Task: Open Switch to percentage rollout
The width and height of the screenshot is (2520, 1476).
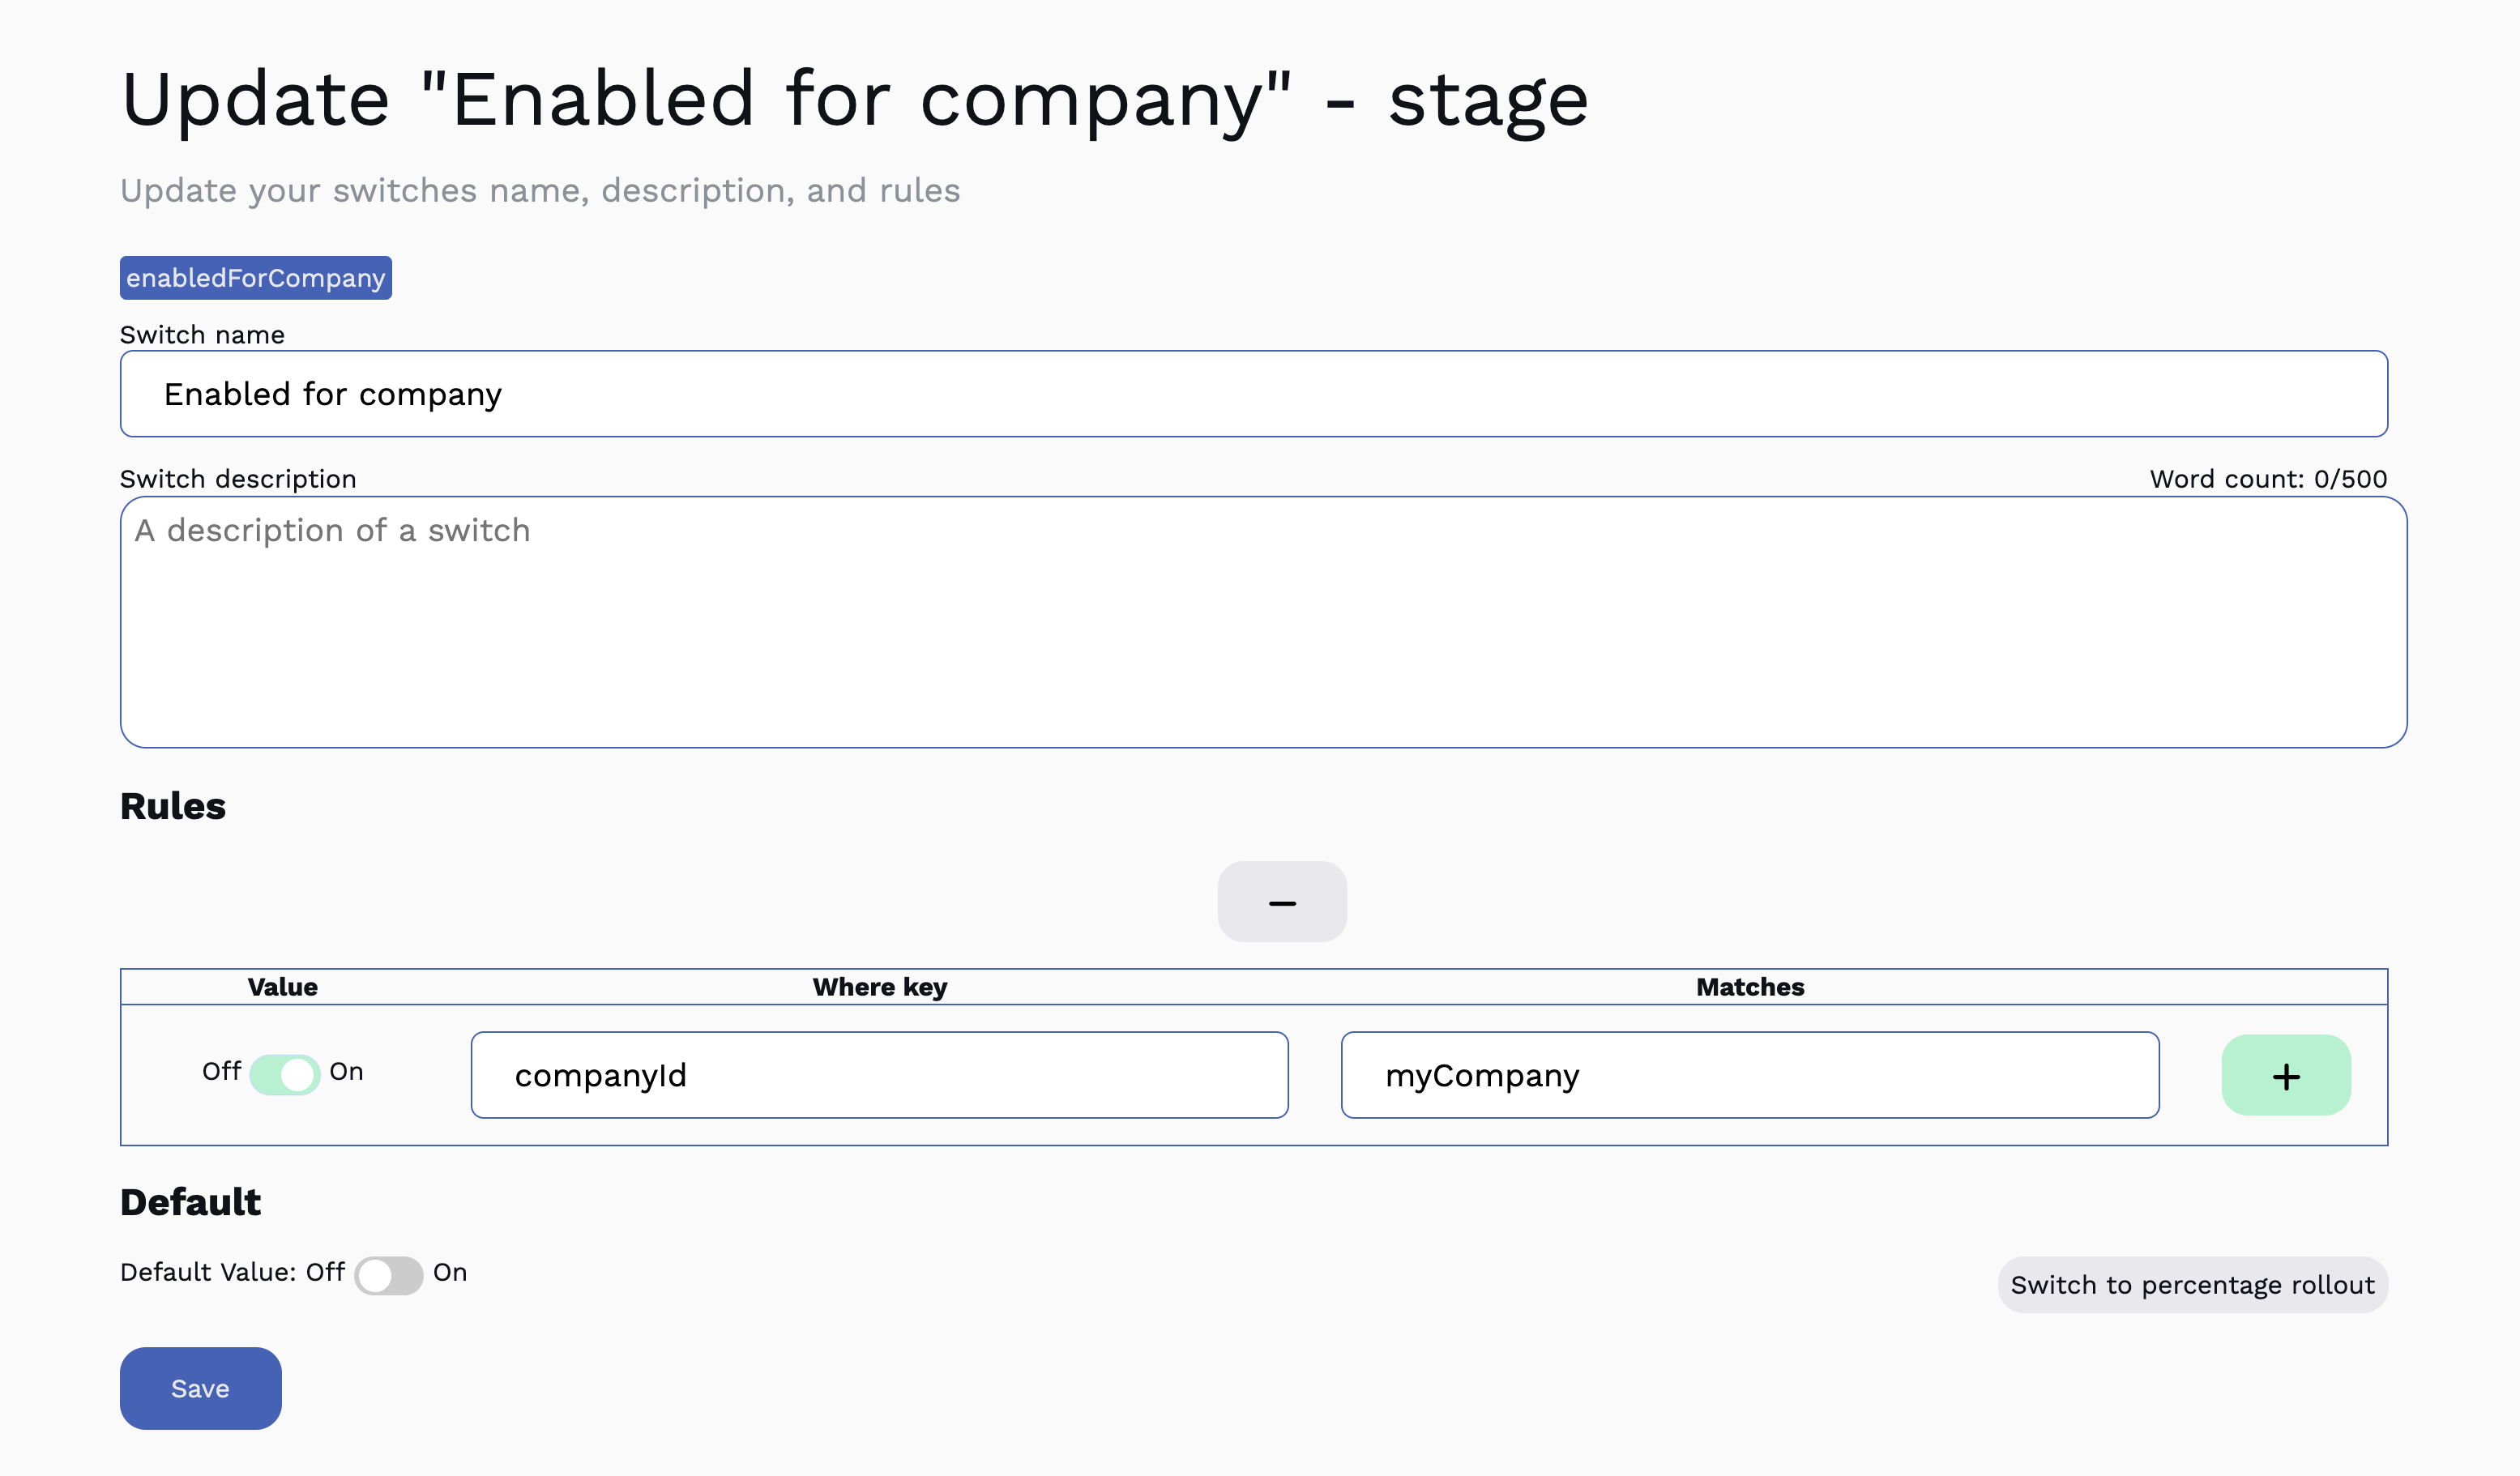Action: pos(2192,1284)
